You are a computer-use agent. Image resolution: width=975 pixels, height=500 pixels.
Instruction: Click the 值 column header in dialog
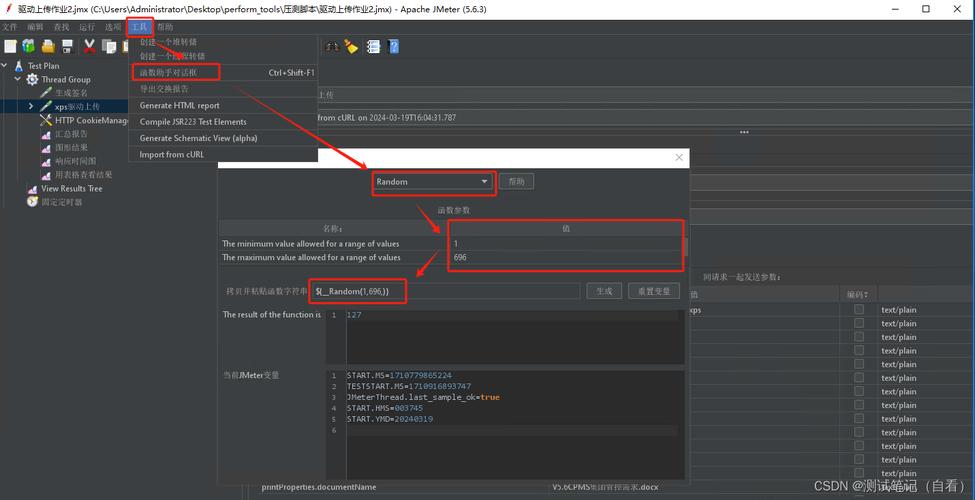pos(565,228)
